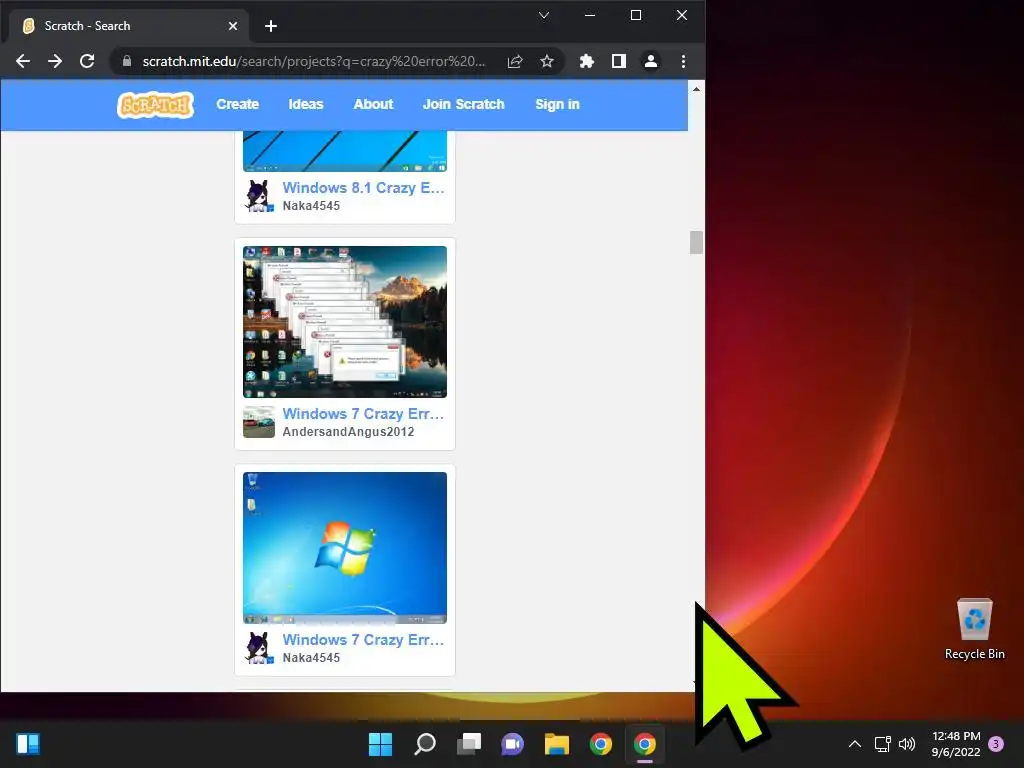Open notification count badge
The width and height of the screenshot is (1024, 768).
pyautogui.click(x=996, y=744)
